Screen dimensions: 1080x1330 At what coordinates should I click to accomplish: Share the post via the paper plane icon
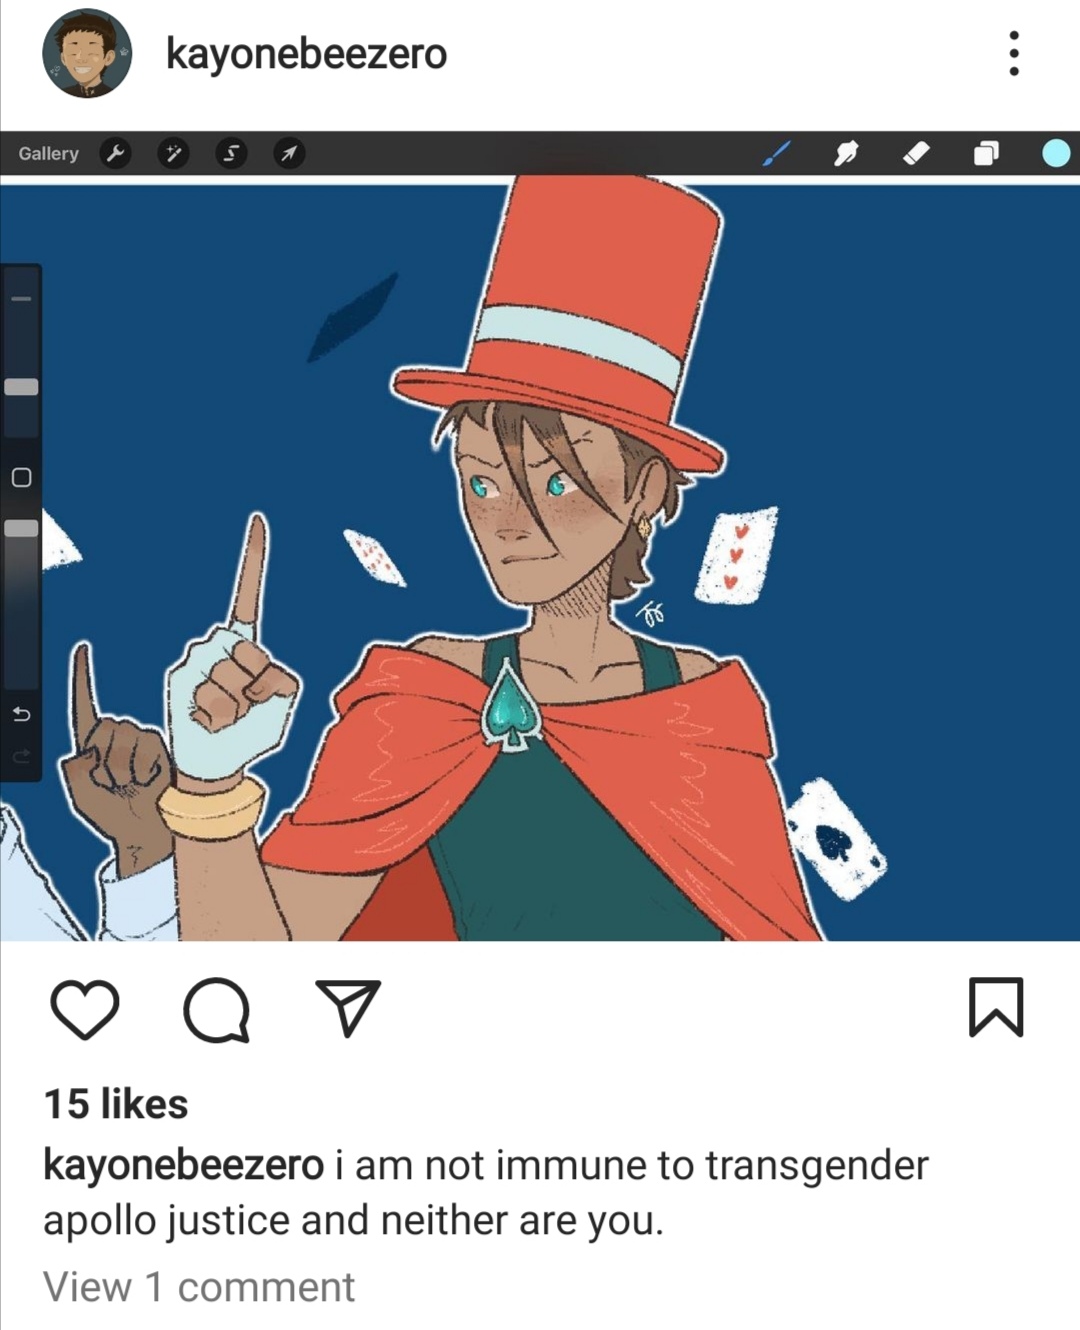point(348,1007)
